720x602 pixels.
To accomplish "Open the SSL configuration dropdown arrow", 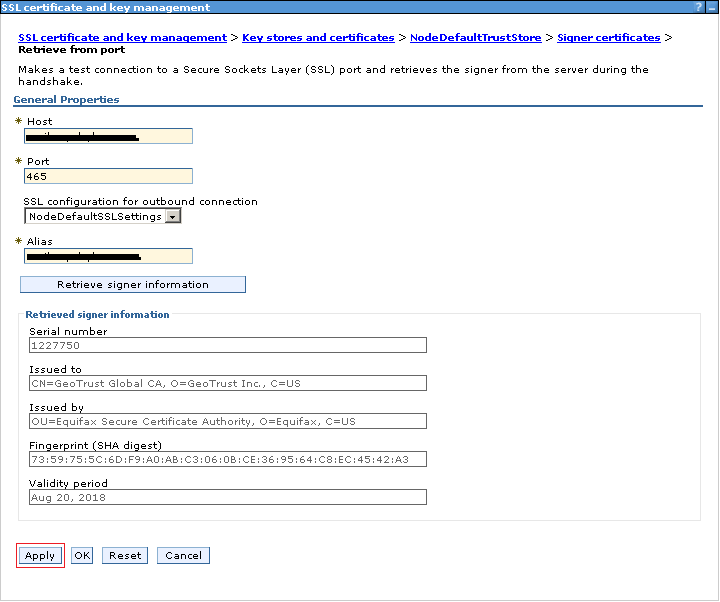I will pyautogui.click(x=172, y=216).
